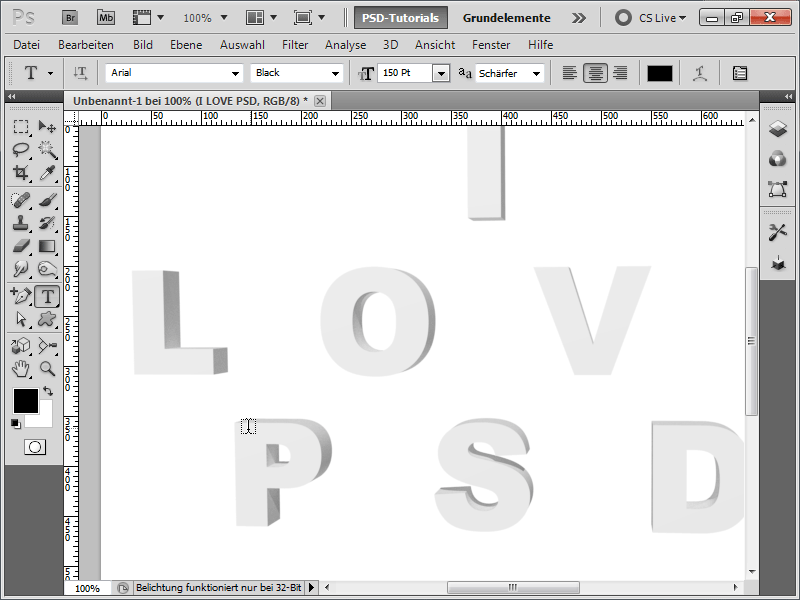This screenshot has height=600, width=800.
Task: Select the Sponge tool
Action: point(47,269)
